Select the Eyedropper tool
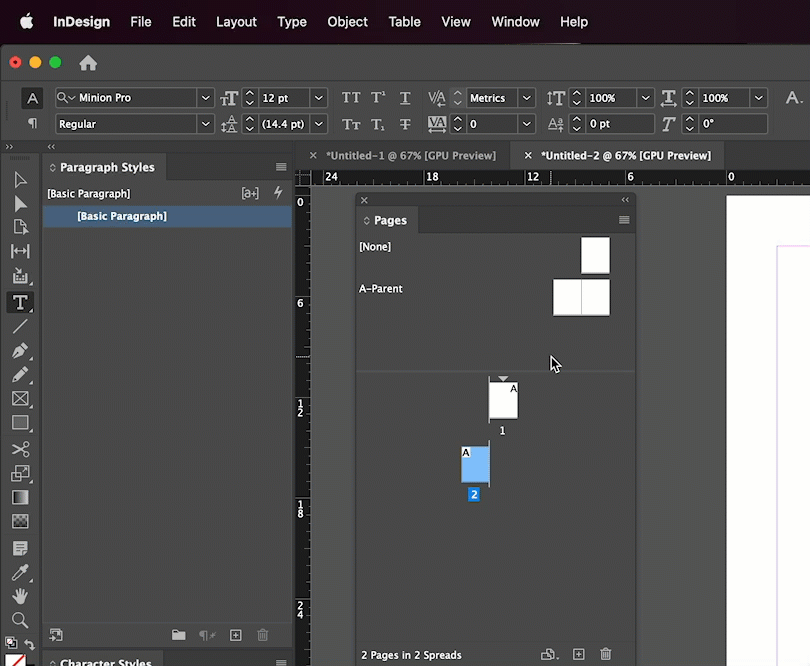The image size is (810, 666). 20,572
